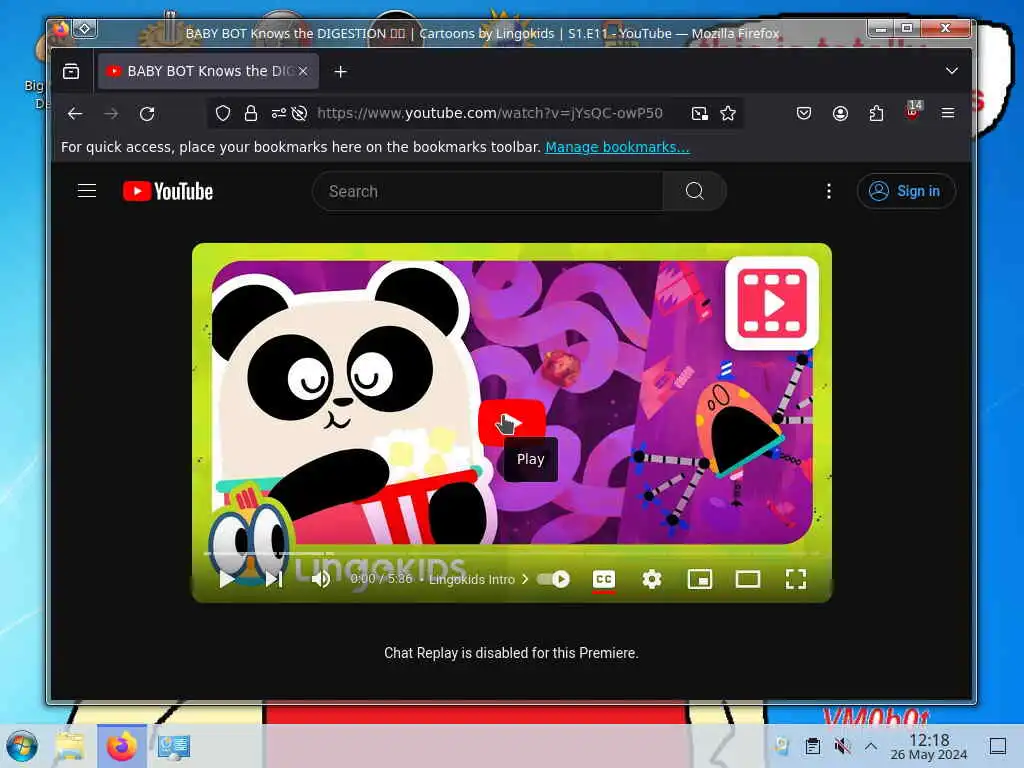
Task: Click the large red Play button on video
Action: [511, 422]
